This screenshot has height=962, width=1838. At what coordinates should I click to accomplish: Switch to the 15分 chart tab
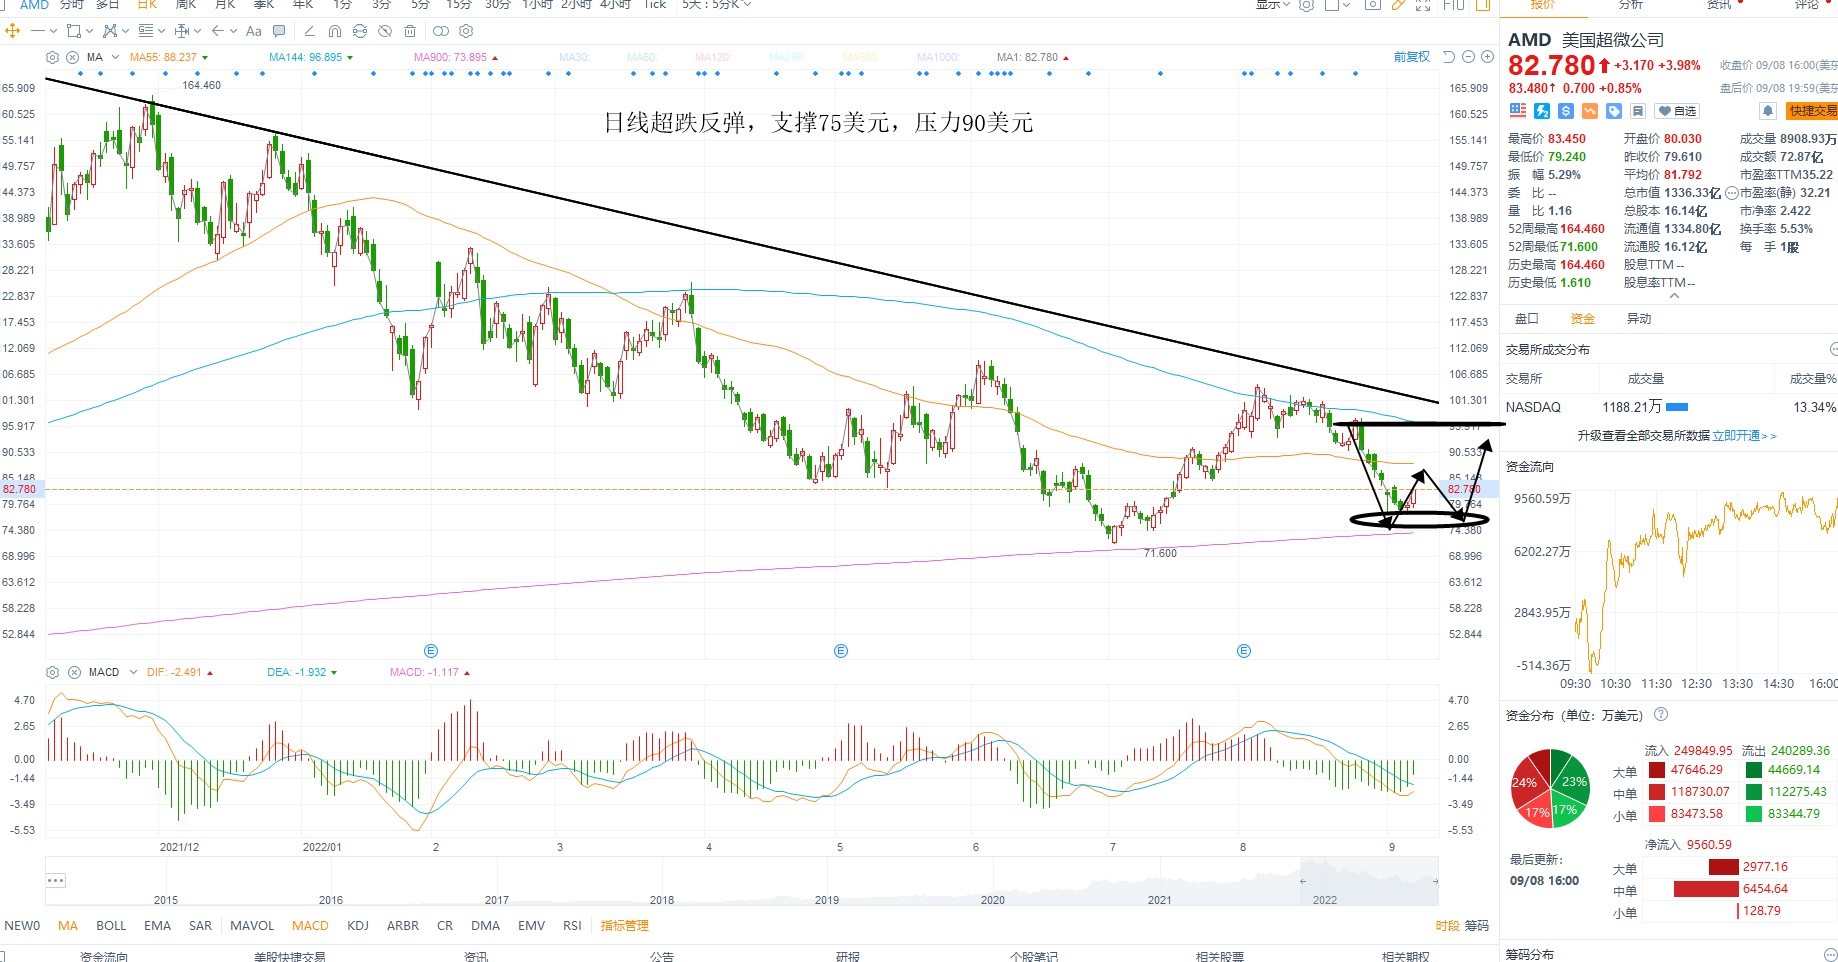tap(459, 5)
